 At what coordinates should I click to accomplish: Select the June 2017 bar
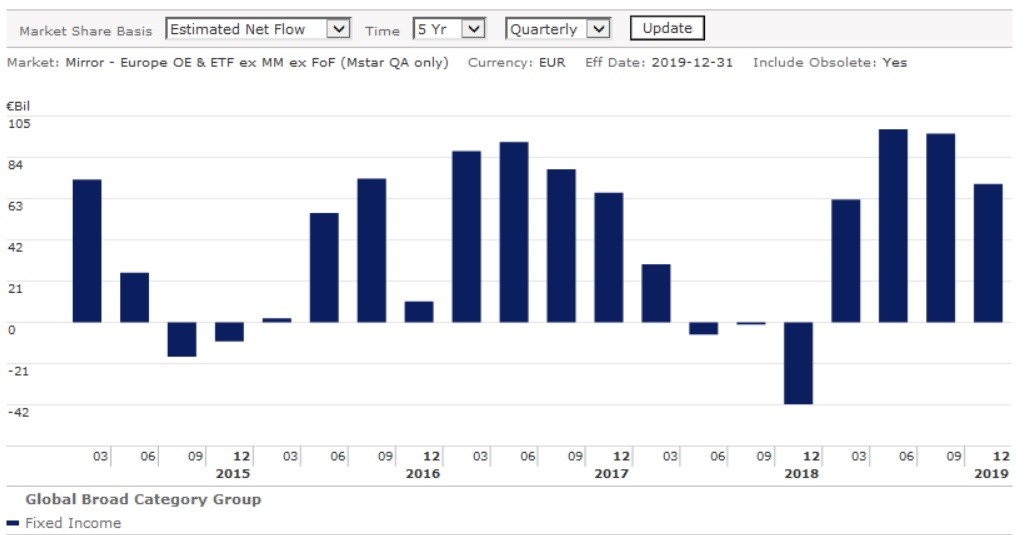pyautogui.click(x=514, y=232)
